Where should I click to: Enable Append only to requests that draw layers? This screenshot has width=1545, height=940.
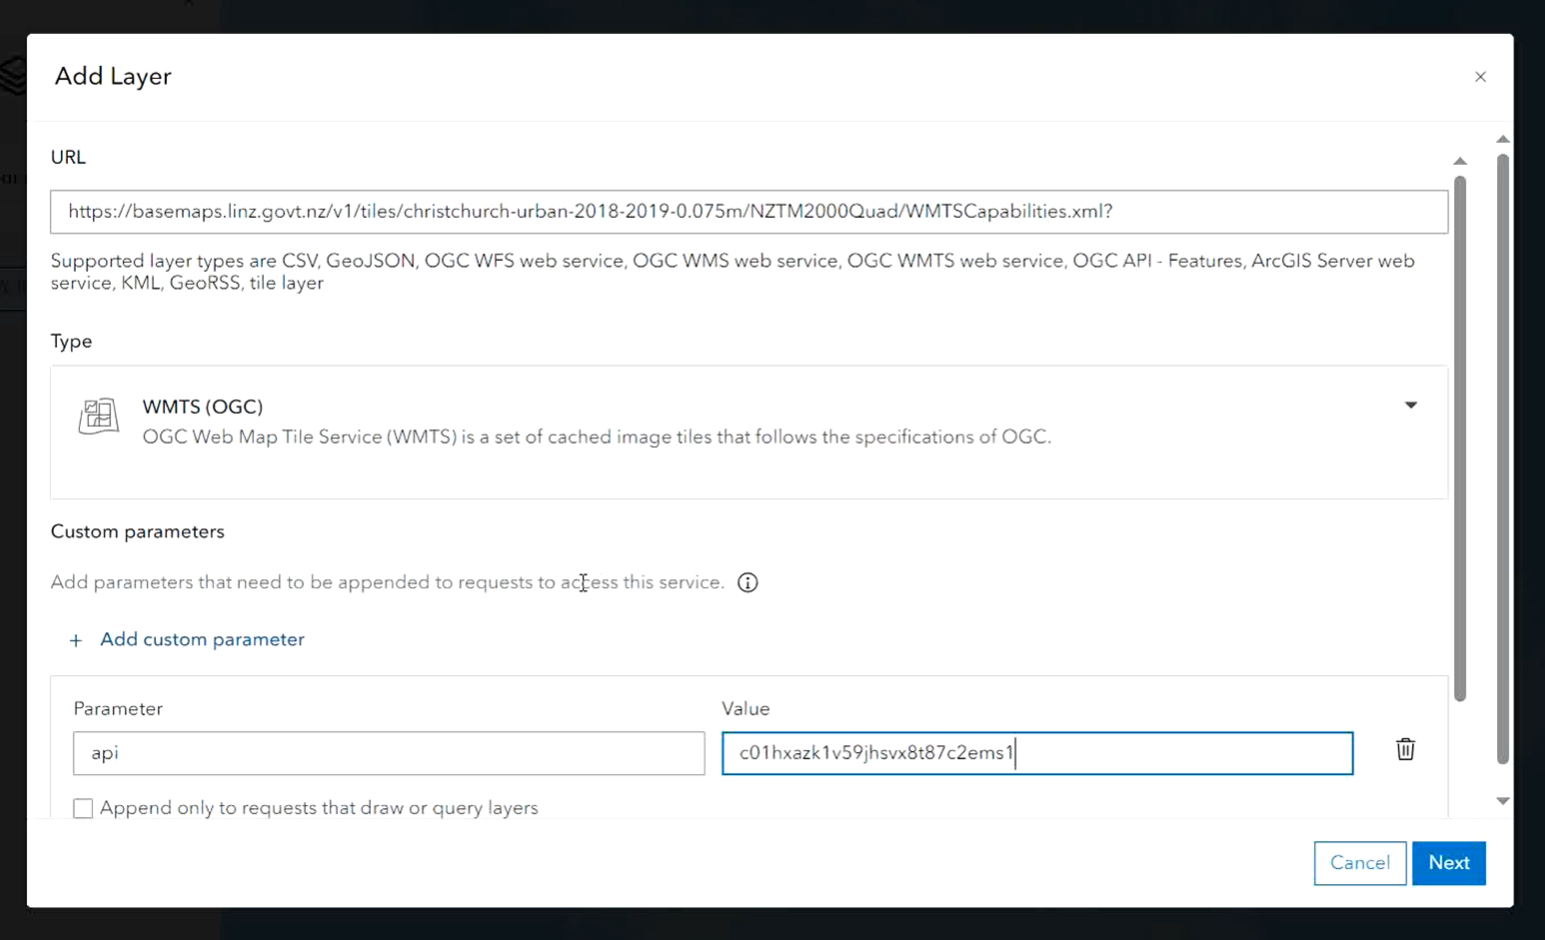pyautogui.click(x=83, y=808)
